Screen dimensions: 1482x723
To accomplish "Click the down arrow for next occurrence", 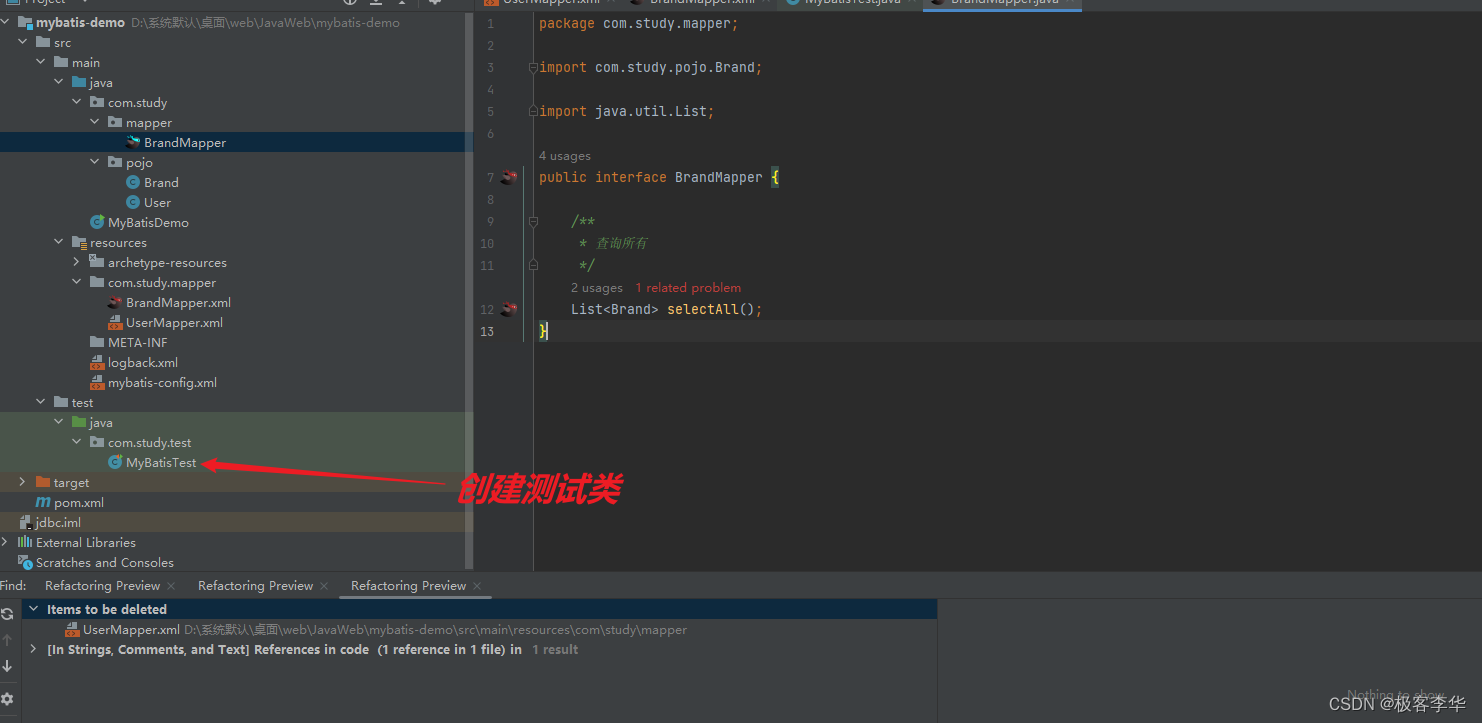I will tap(8, 666).
